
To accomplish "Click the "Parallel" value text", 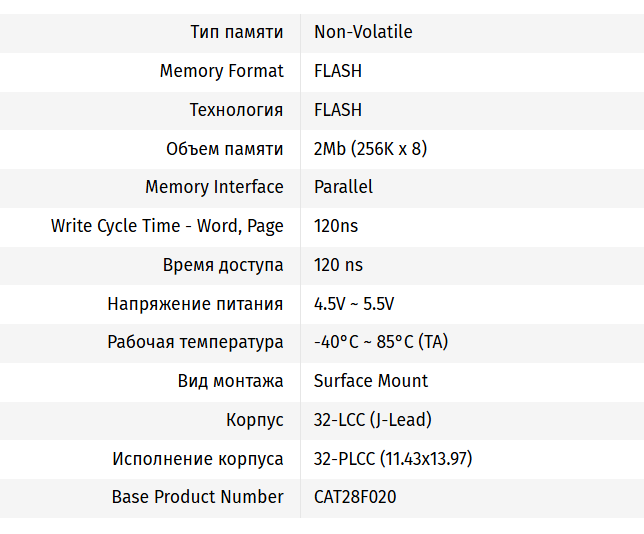I will pos(343,187).
